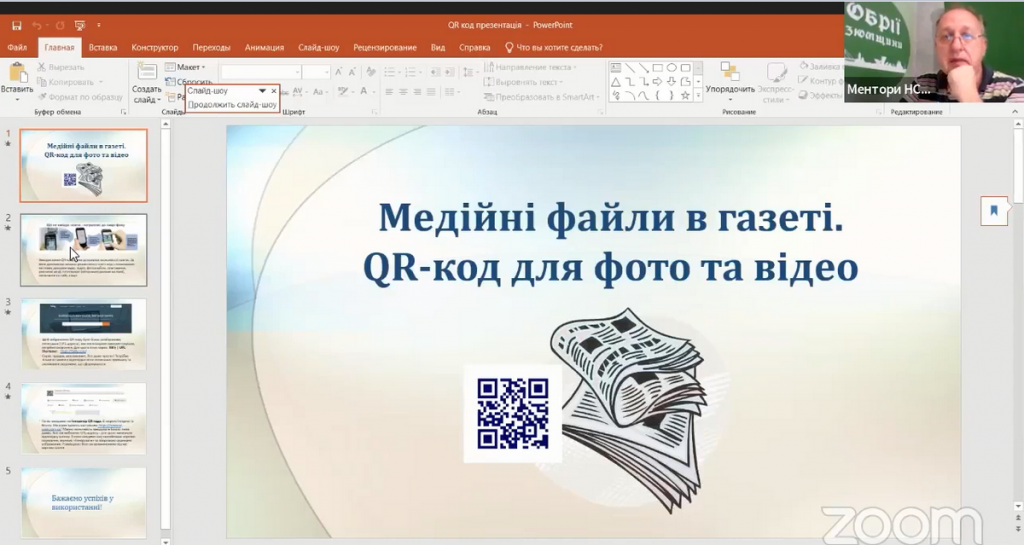The height and width of the screenshot is (545, 1024).
Task: Save the presentation from quick access toolbar
Action: click(x=17, y=25)
